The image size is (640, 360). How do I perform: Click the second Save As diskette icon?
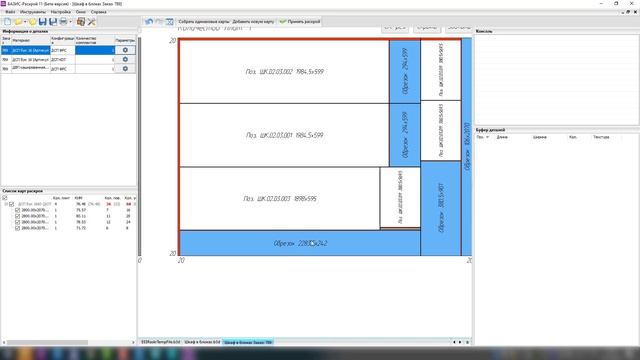(53, 22)
